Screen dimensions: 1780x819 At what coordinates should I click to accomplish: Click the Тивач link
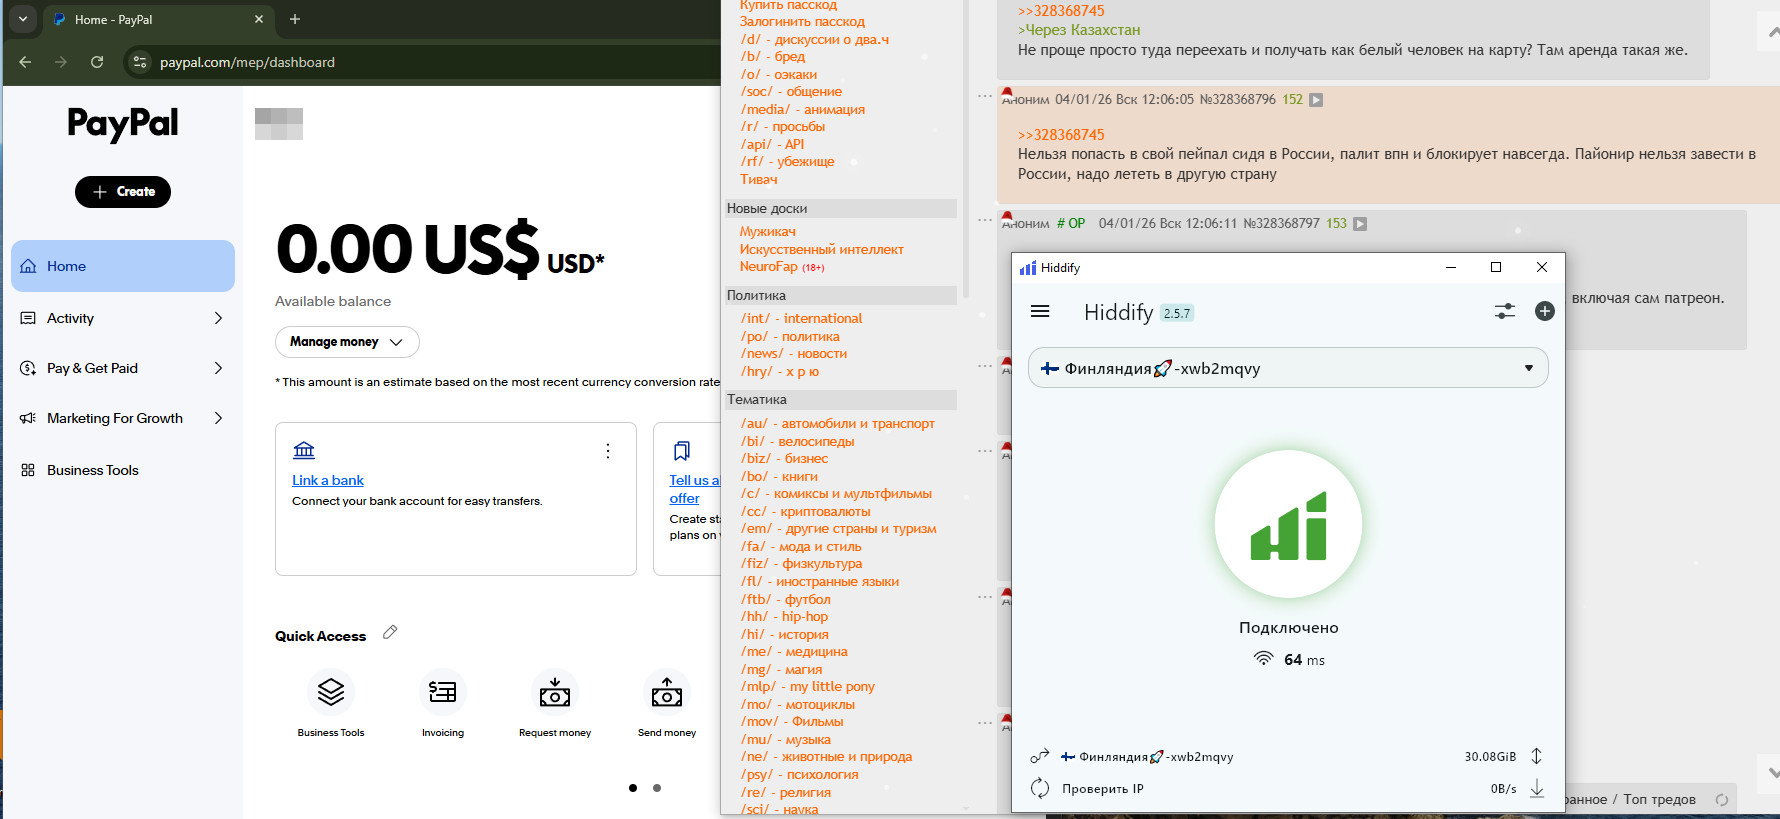point(759,180)
